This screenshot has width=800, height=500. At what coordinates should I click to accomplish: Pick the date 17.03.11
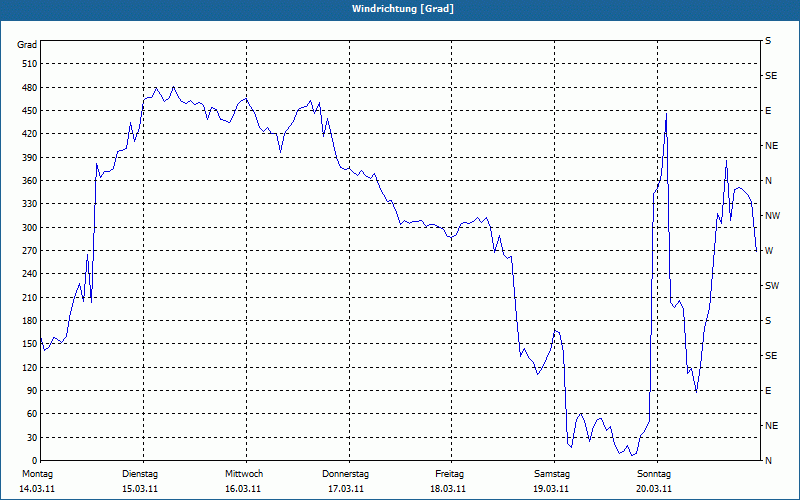(x=346, y=489)
